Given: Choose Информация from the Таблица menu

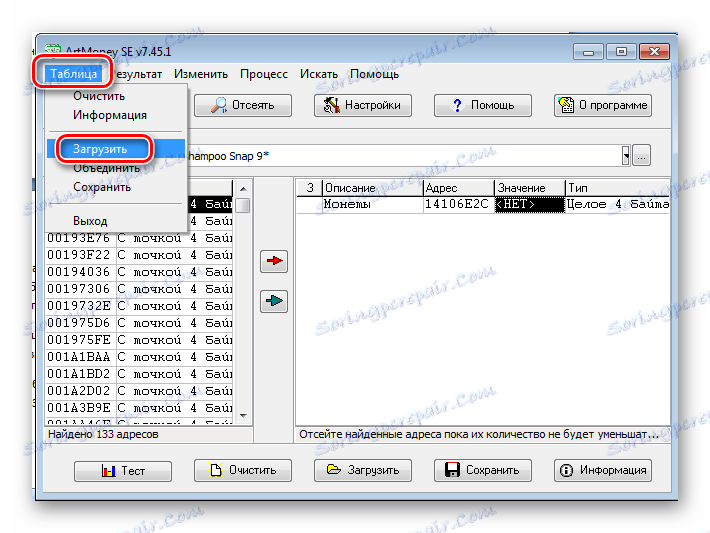Looking at the screenshot, I should 116,115.
